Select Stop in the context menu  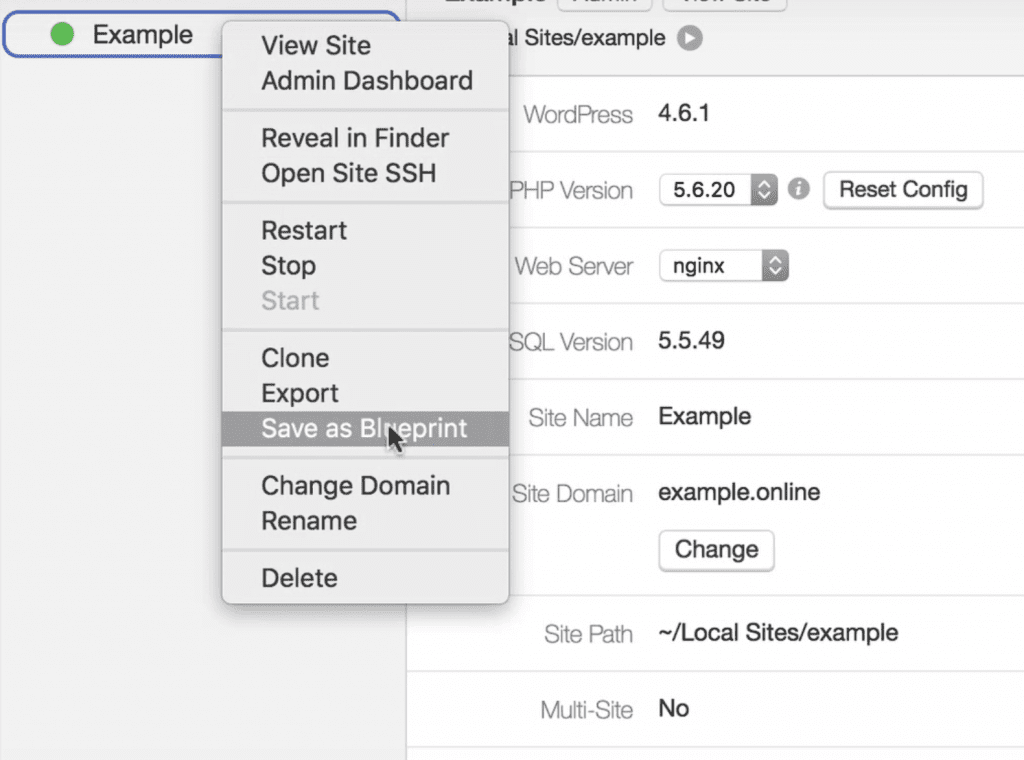(x=288, y=266)
